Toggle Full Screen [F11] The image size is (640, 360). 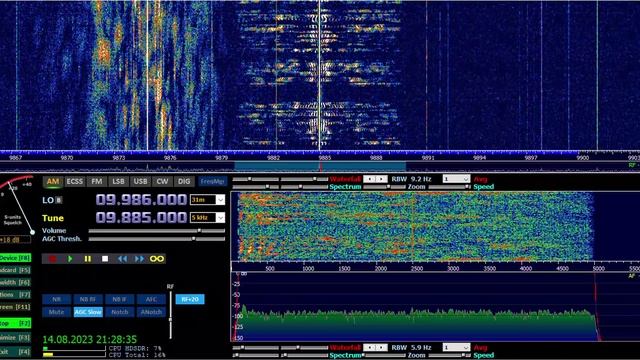click(x=15, y=307)
